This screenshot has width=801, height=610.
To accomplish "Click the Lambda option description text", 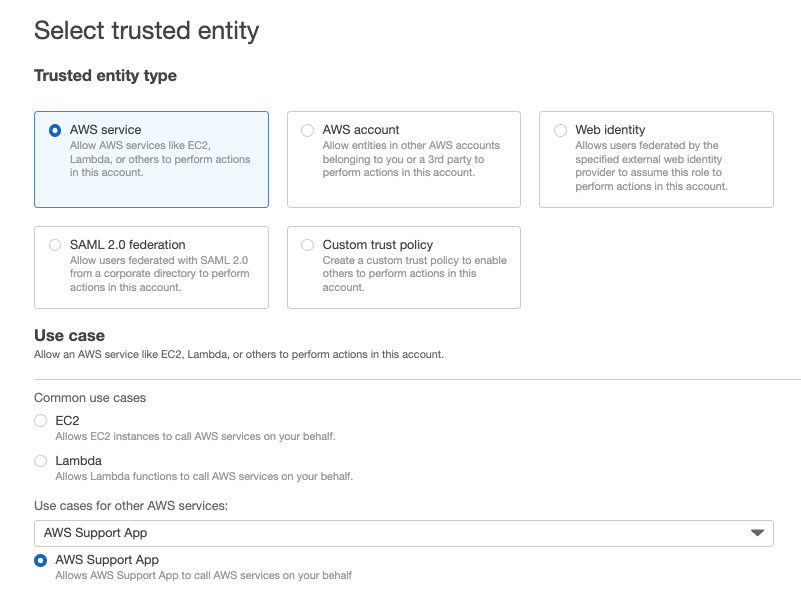I will pyautogui.click(x=204, y=476).
